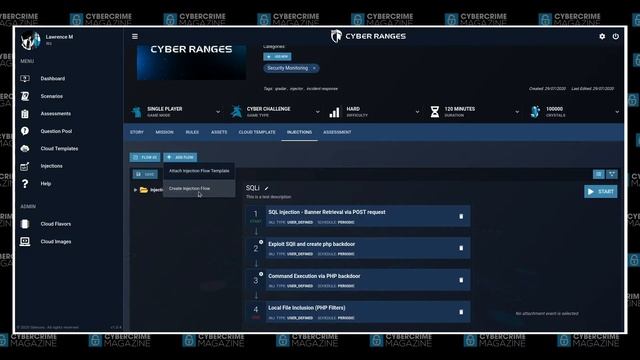Click the Add New category button

pos(277,56)
